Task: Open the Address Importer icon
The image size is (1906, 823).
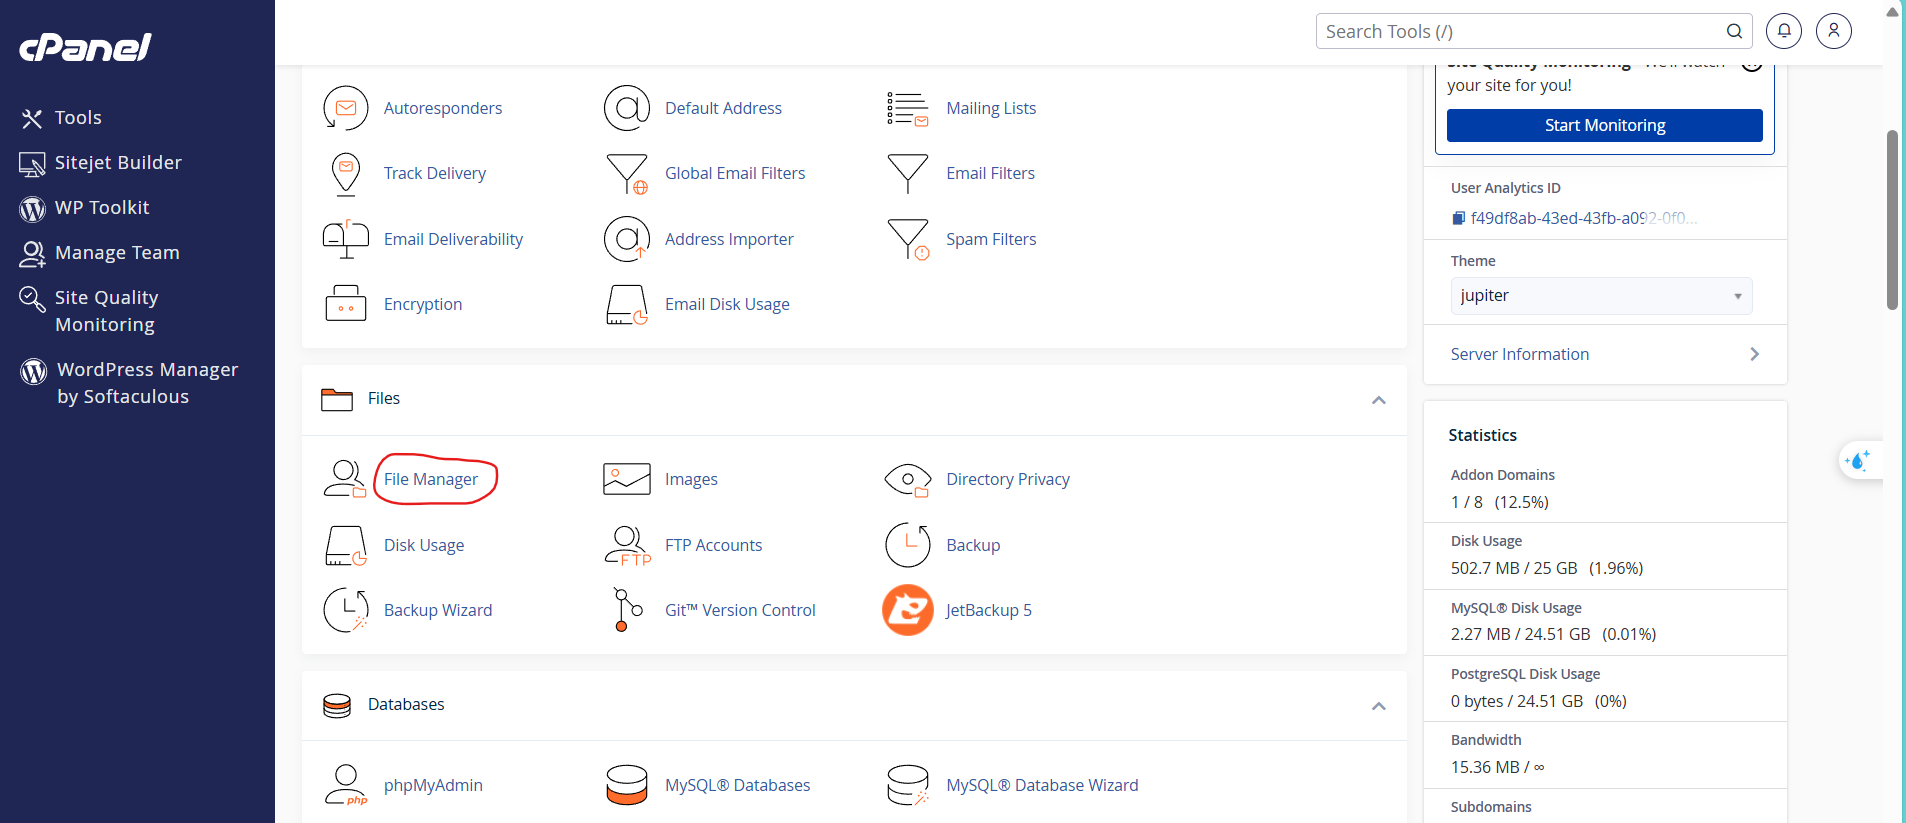Action: tap(627, 239)
